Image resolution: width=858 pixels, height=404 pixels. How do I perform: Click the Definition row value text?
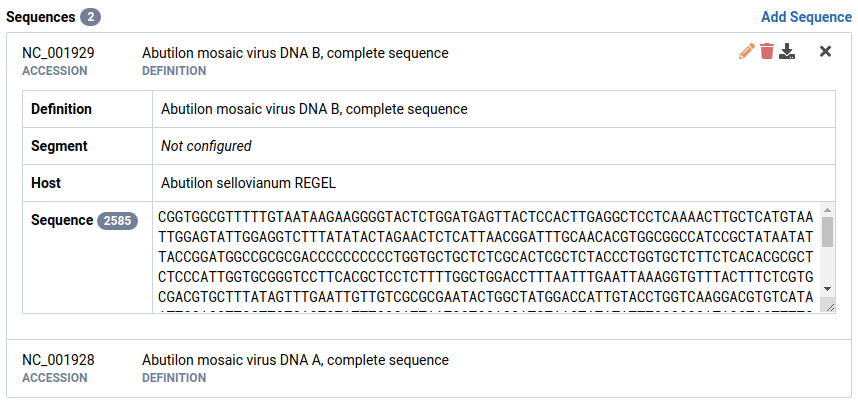[314, 109]
